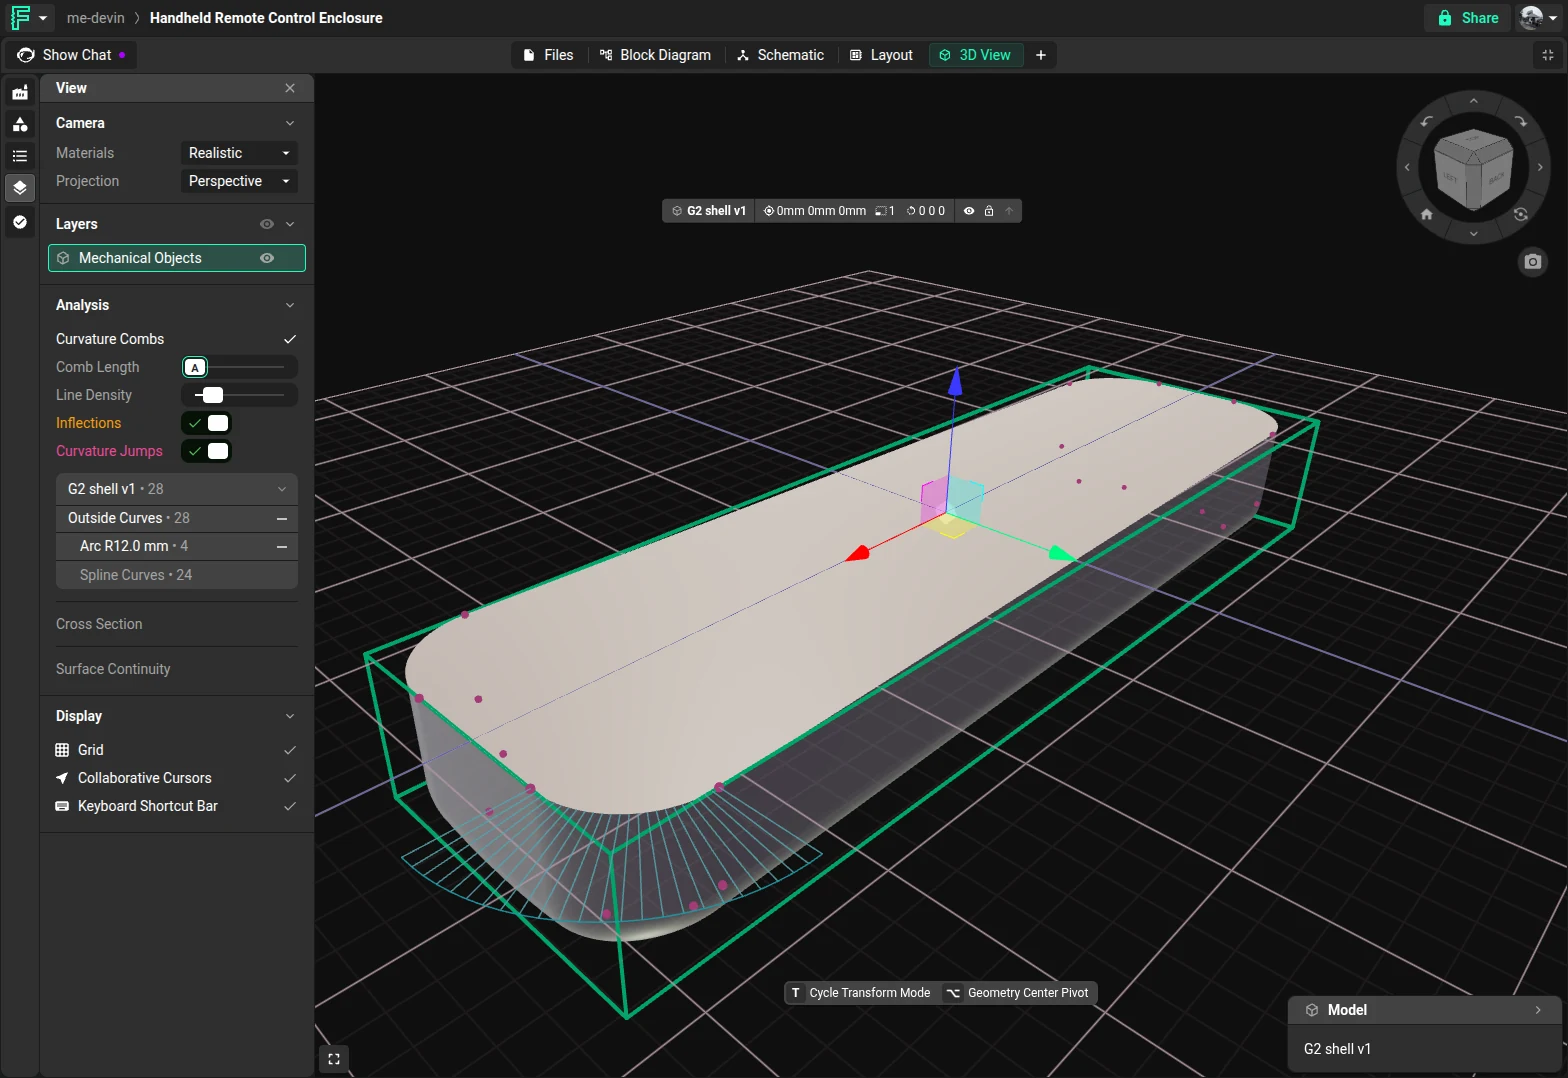Orbit view down with the down chevron

(x=1473, y=233)
